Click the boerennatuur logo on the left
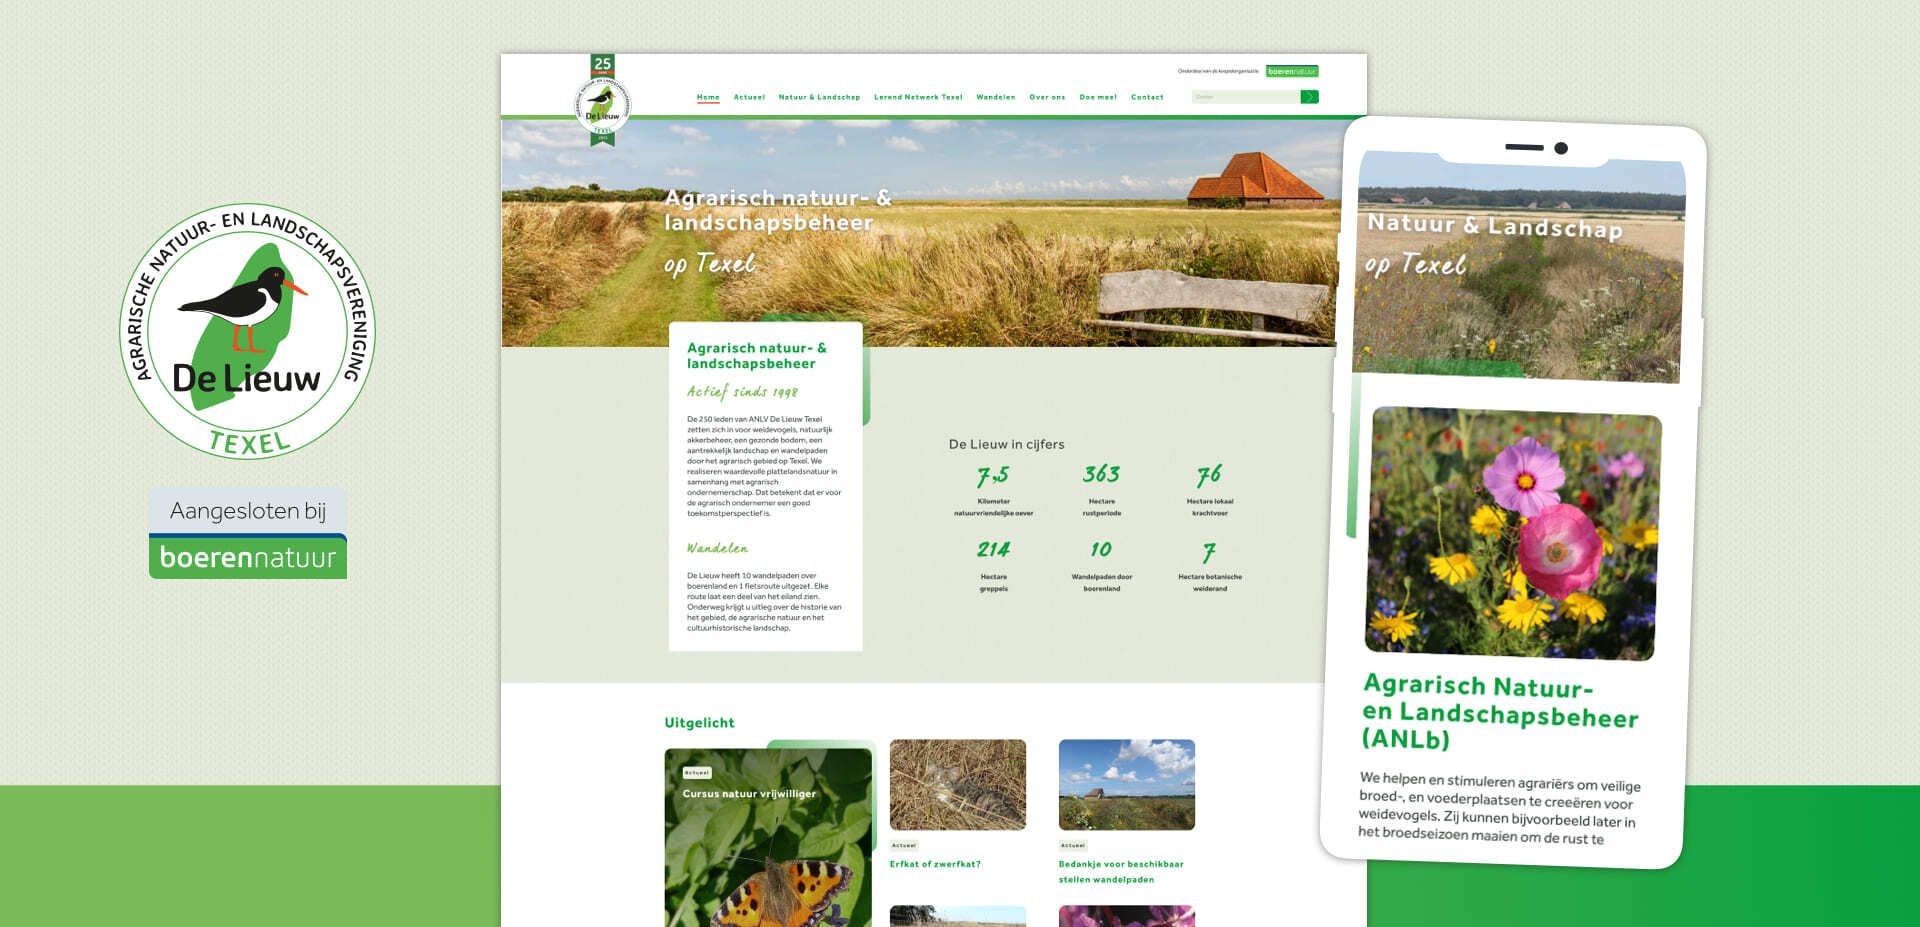1920x927 pixels. coord(247,559)
